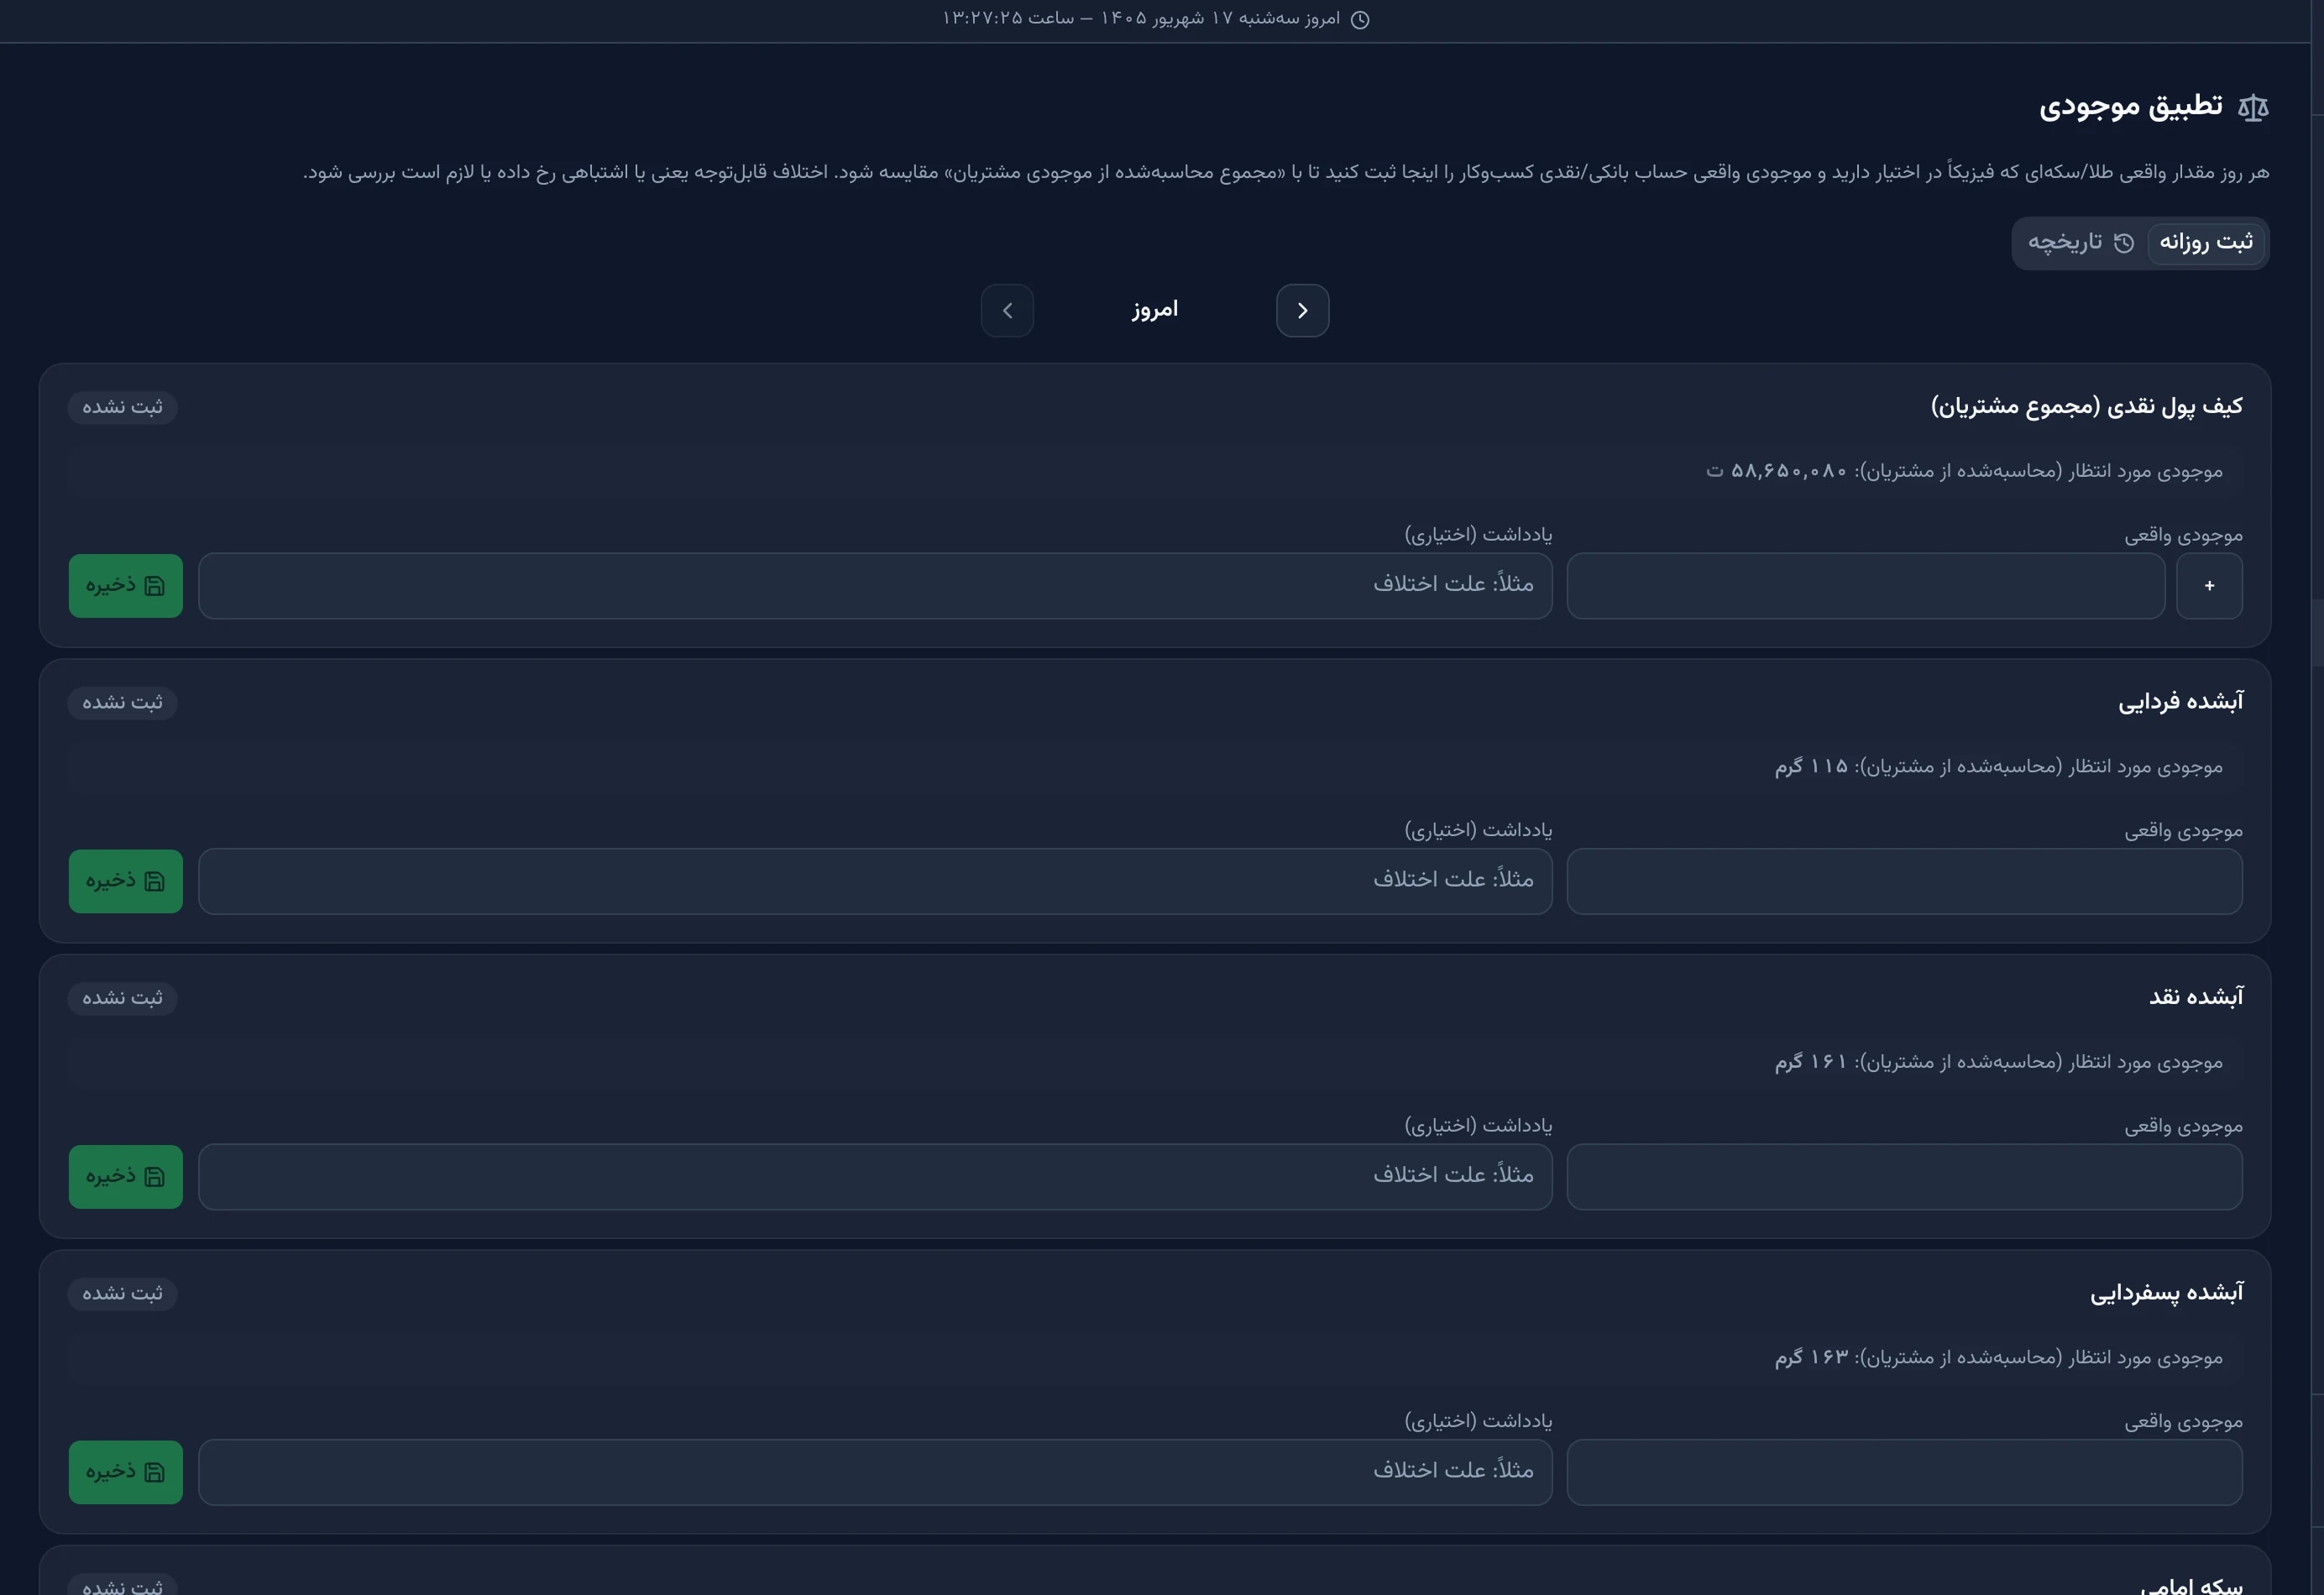Click the تطبیق موجودی page title
2324x1595 pixels.
click(2131, 106)
